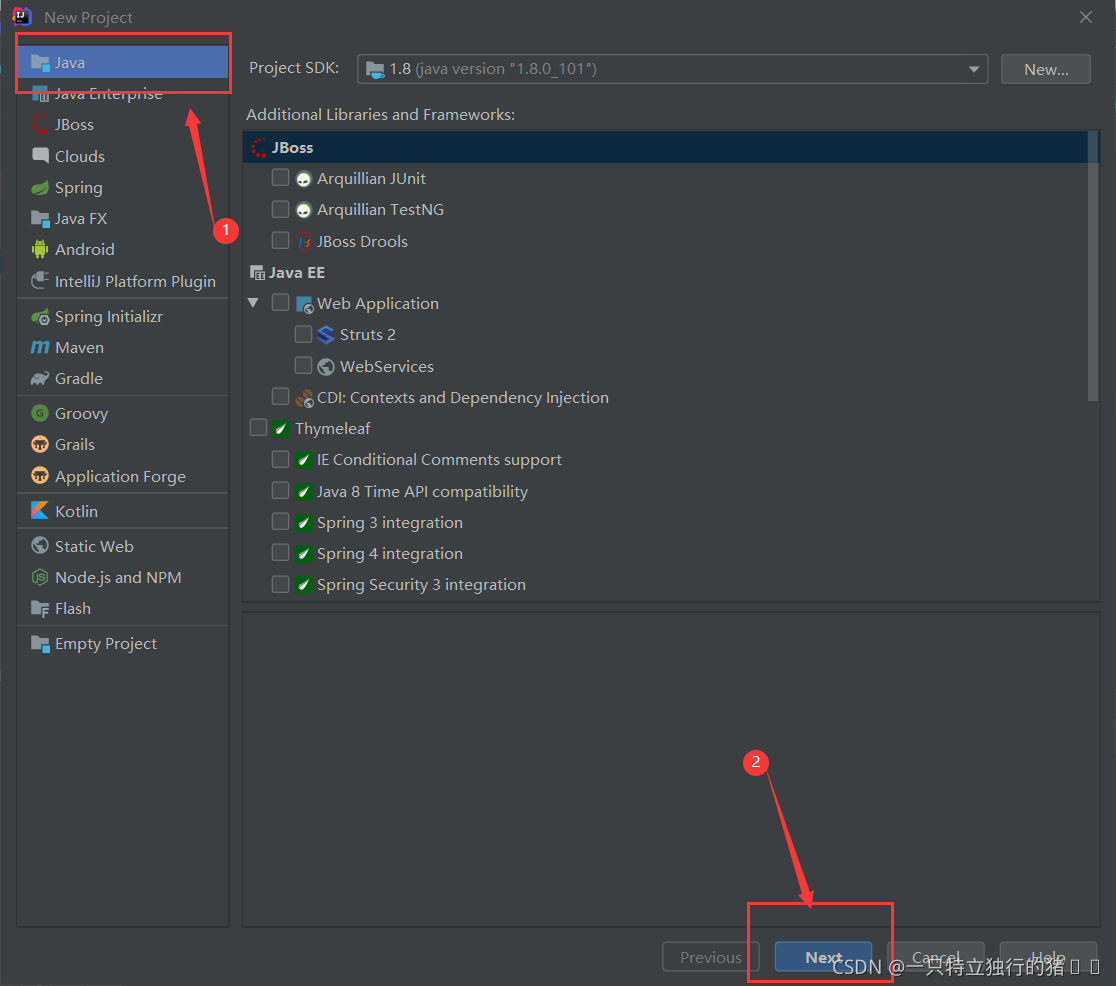Click the Arquillian TestNG alien icon
1116x986 pixels.
tap(304, 210)
